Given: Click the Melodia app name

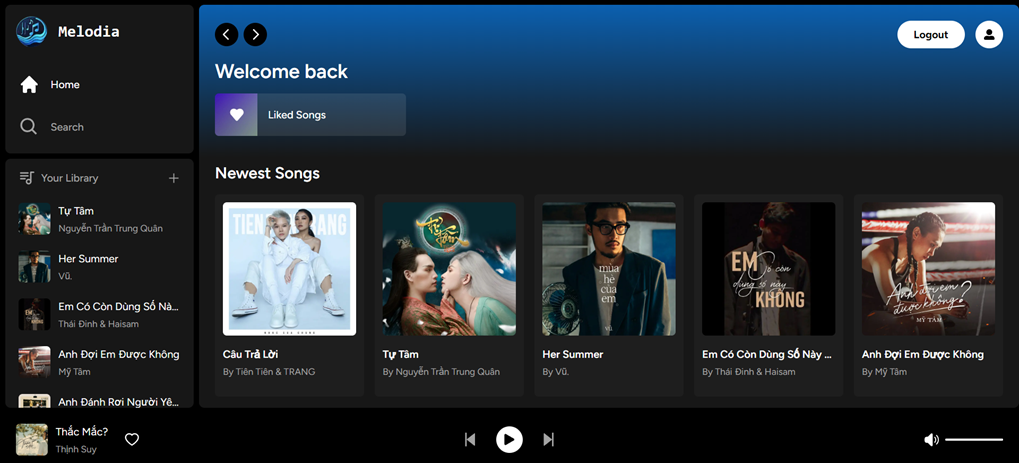Looking at the screenshot, I should click(x=88, y=31).
